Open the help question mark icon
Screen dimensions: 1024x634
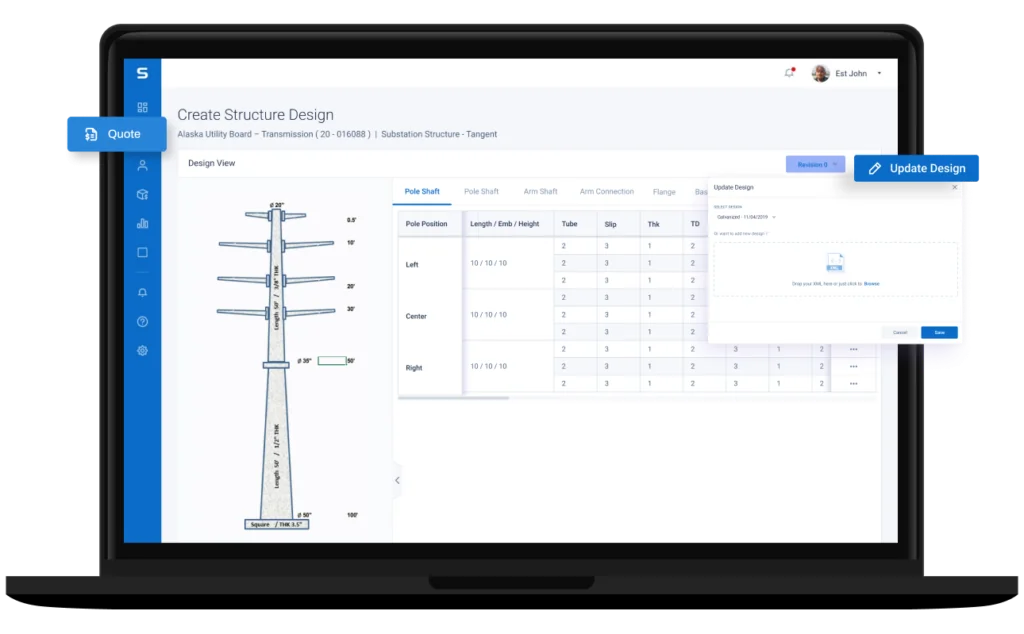click(x=142, y=322)
